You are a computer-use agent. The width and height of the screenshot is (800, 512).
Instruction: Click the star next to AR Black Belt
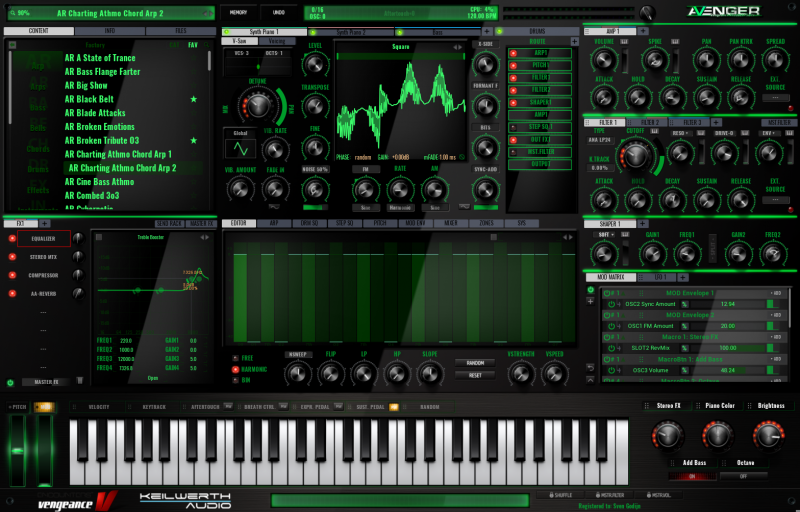[x=193, y=99]
